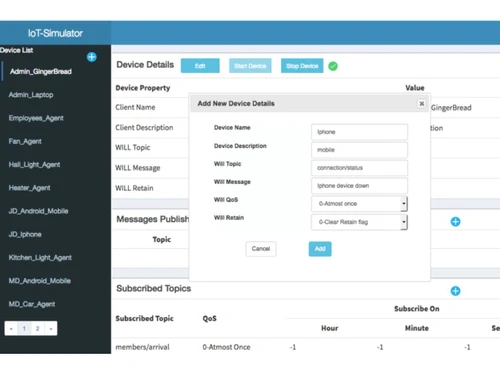Select JD_Iphone in device list
The image size is (500, 375).
tap(25, 234)
